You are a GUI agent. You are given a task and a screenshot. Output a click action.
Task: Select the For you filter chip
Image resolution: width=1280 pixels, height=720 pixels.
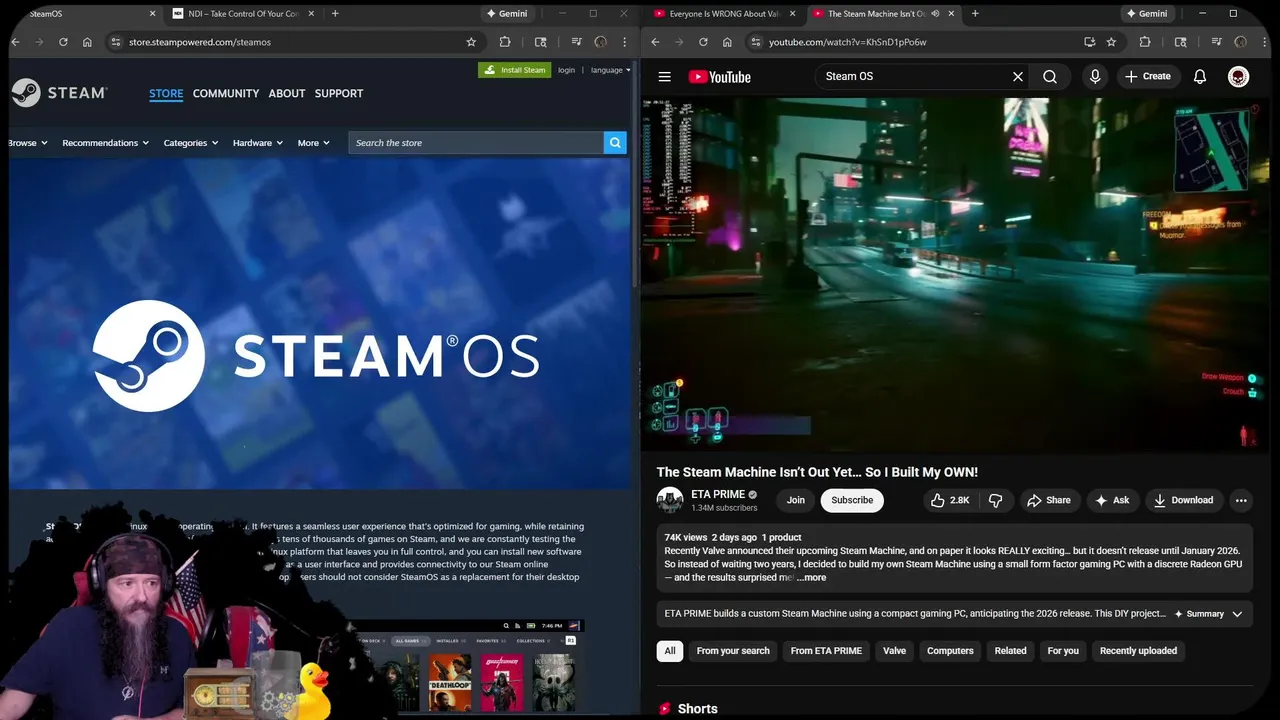point(1063,651)
